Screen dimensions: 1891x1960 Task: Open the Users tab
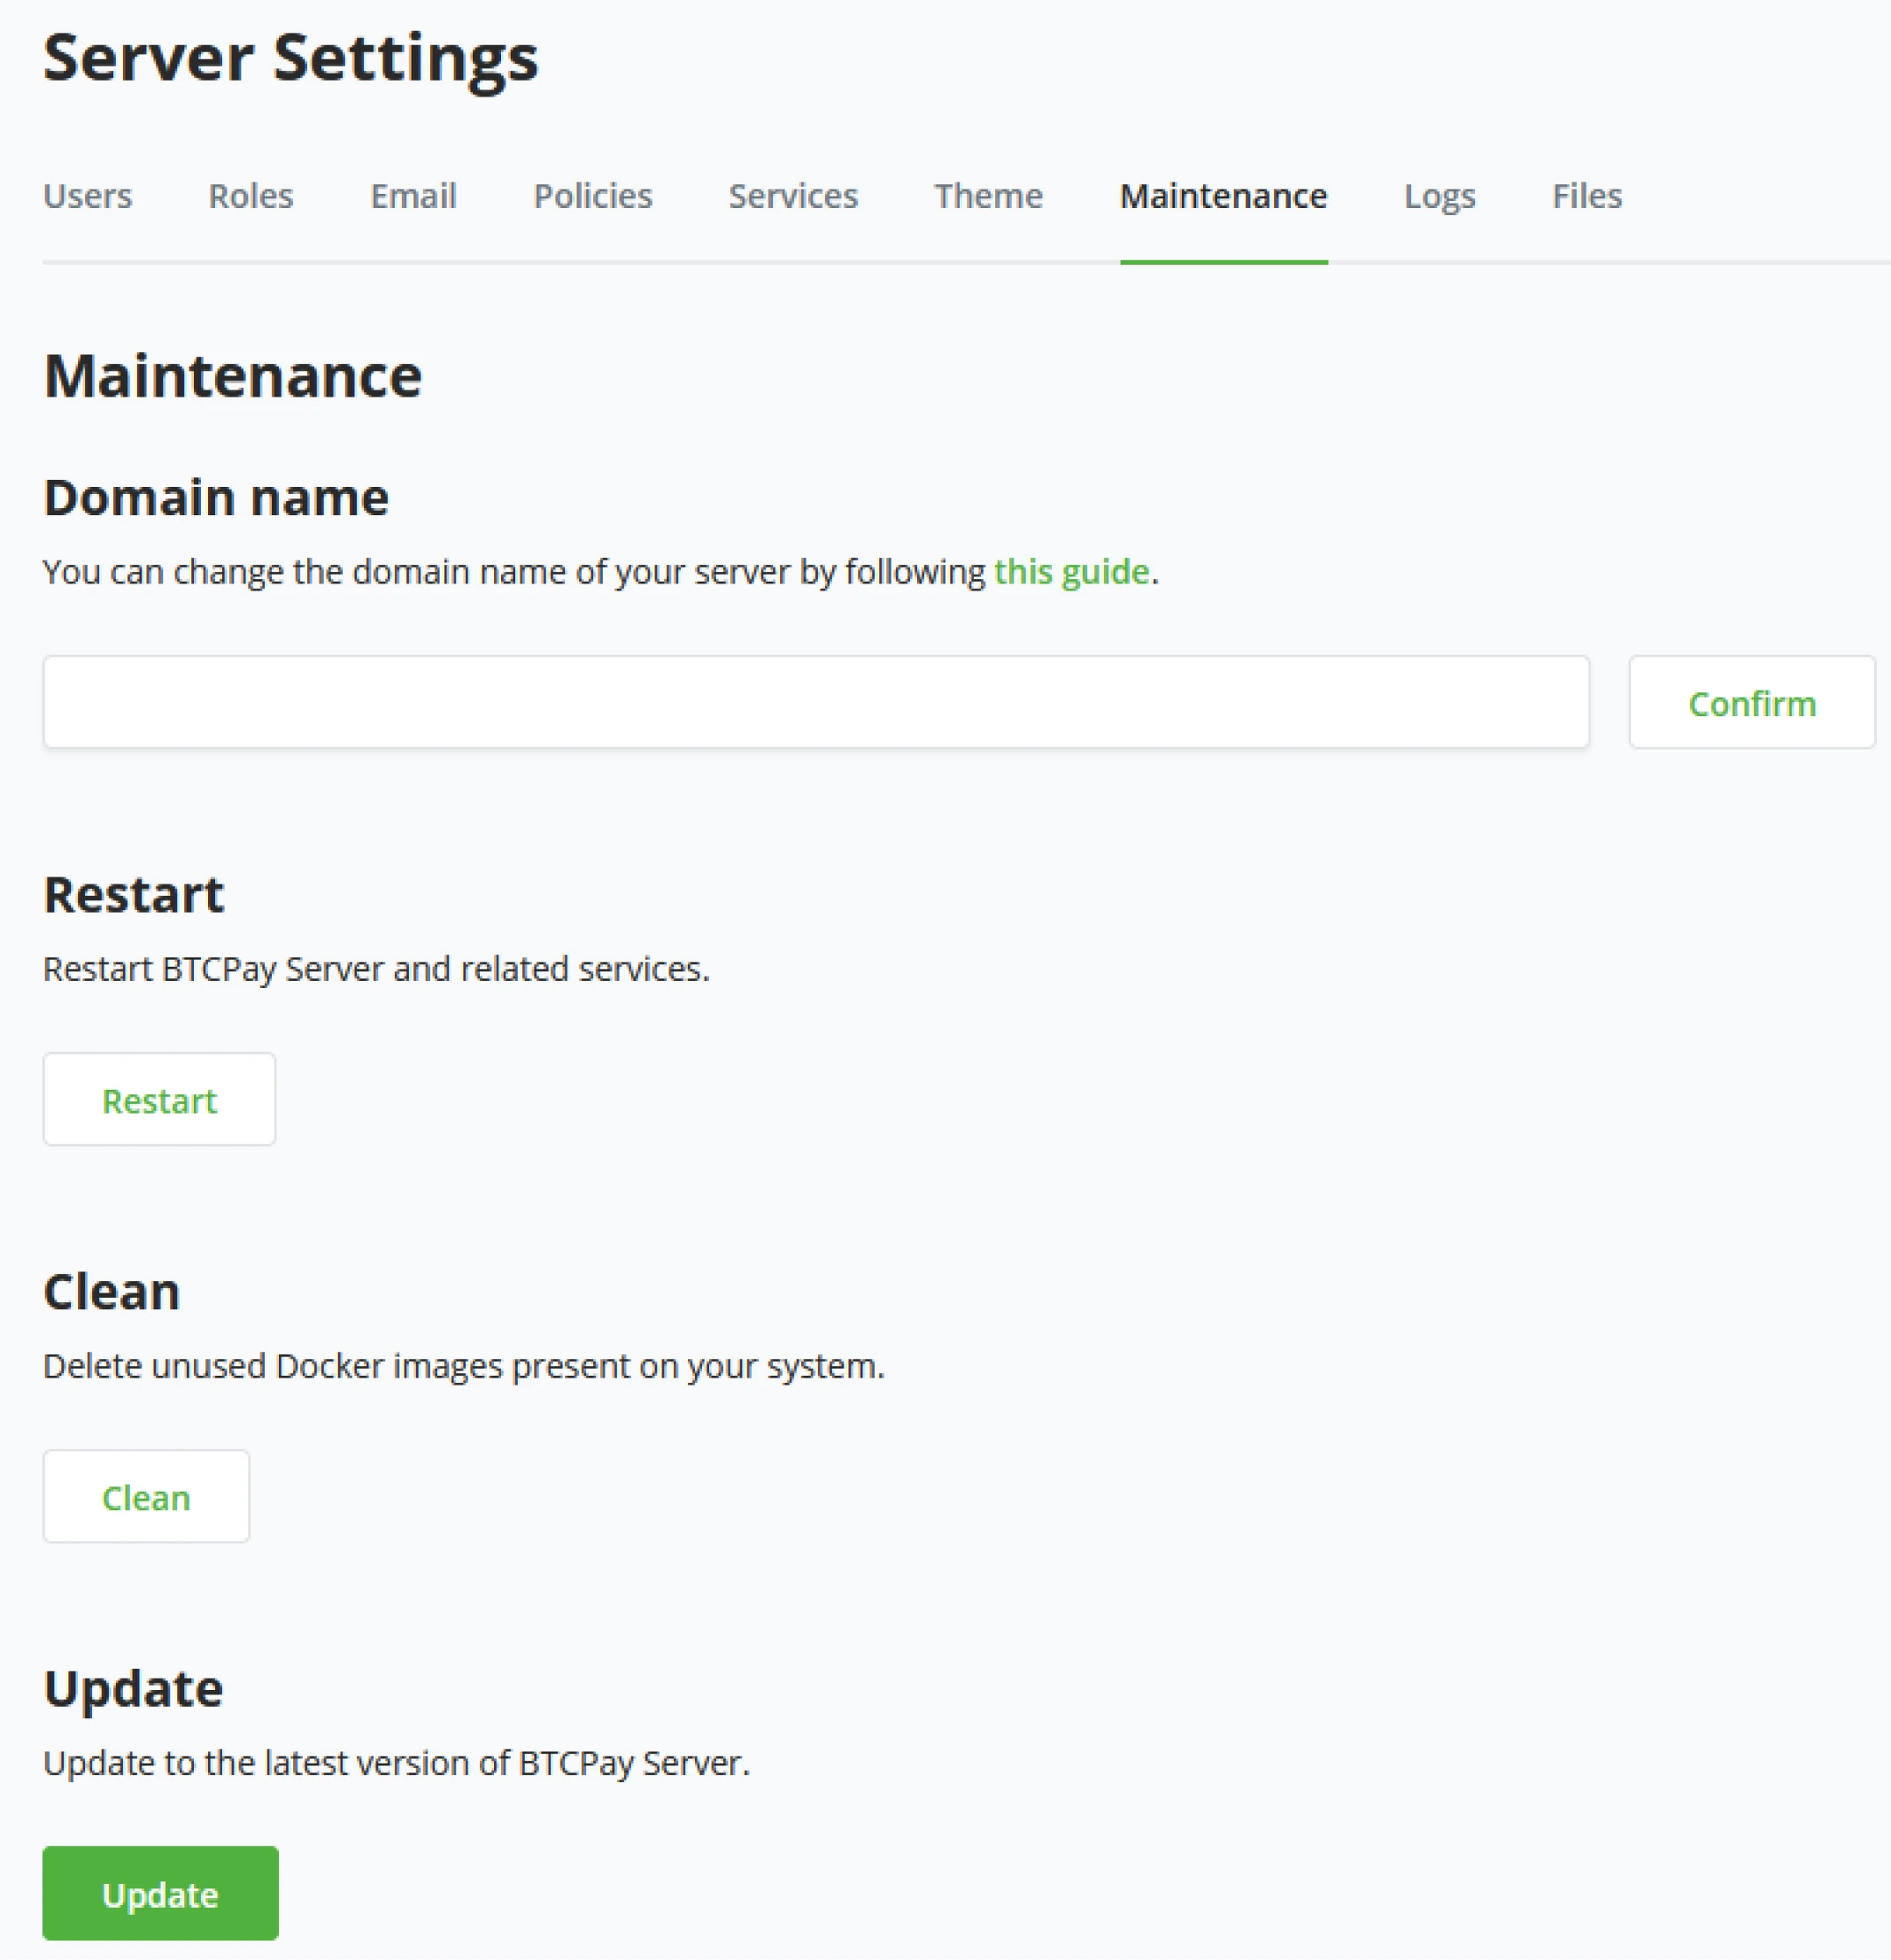pyautogui.click(x=87, y=196)
